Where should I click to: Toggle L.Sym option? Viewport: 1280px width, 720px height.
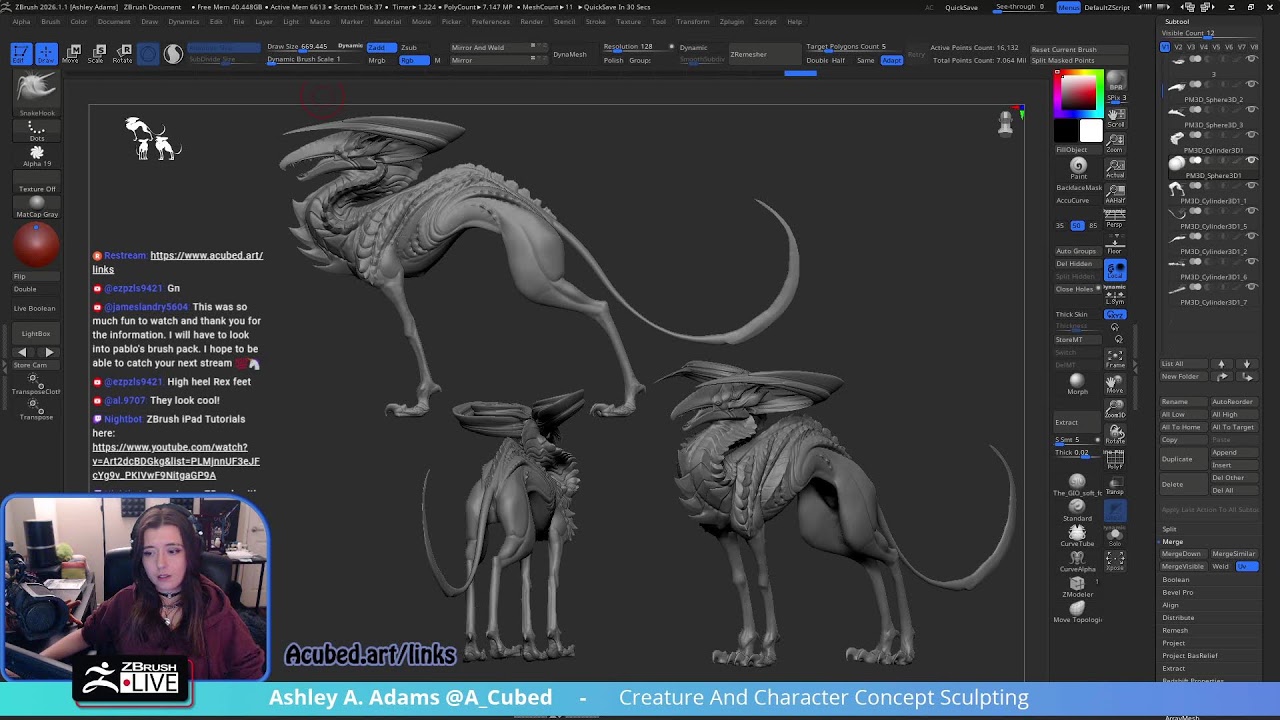[x=1116, y=295]
